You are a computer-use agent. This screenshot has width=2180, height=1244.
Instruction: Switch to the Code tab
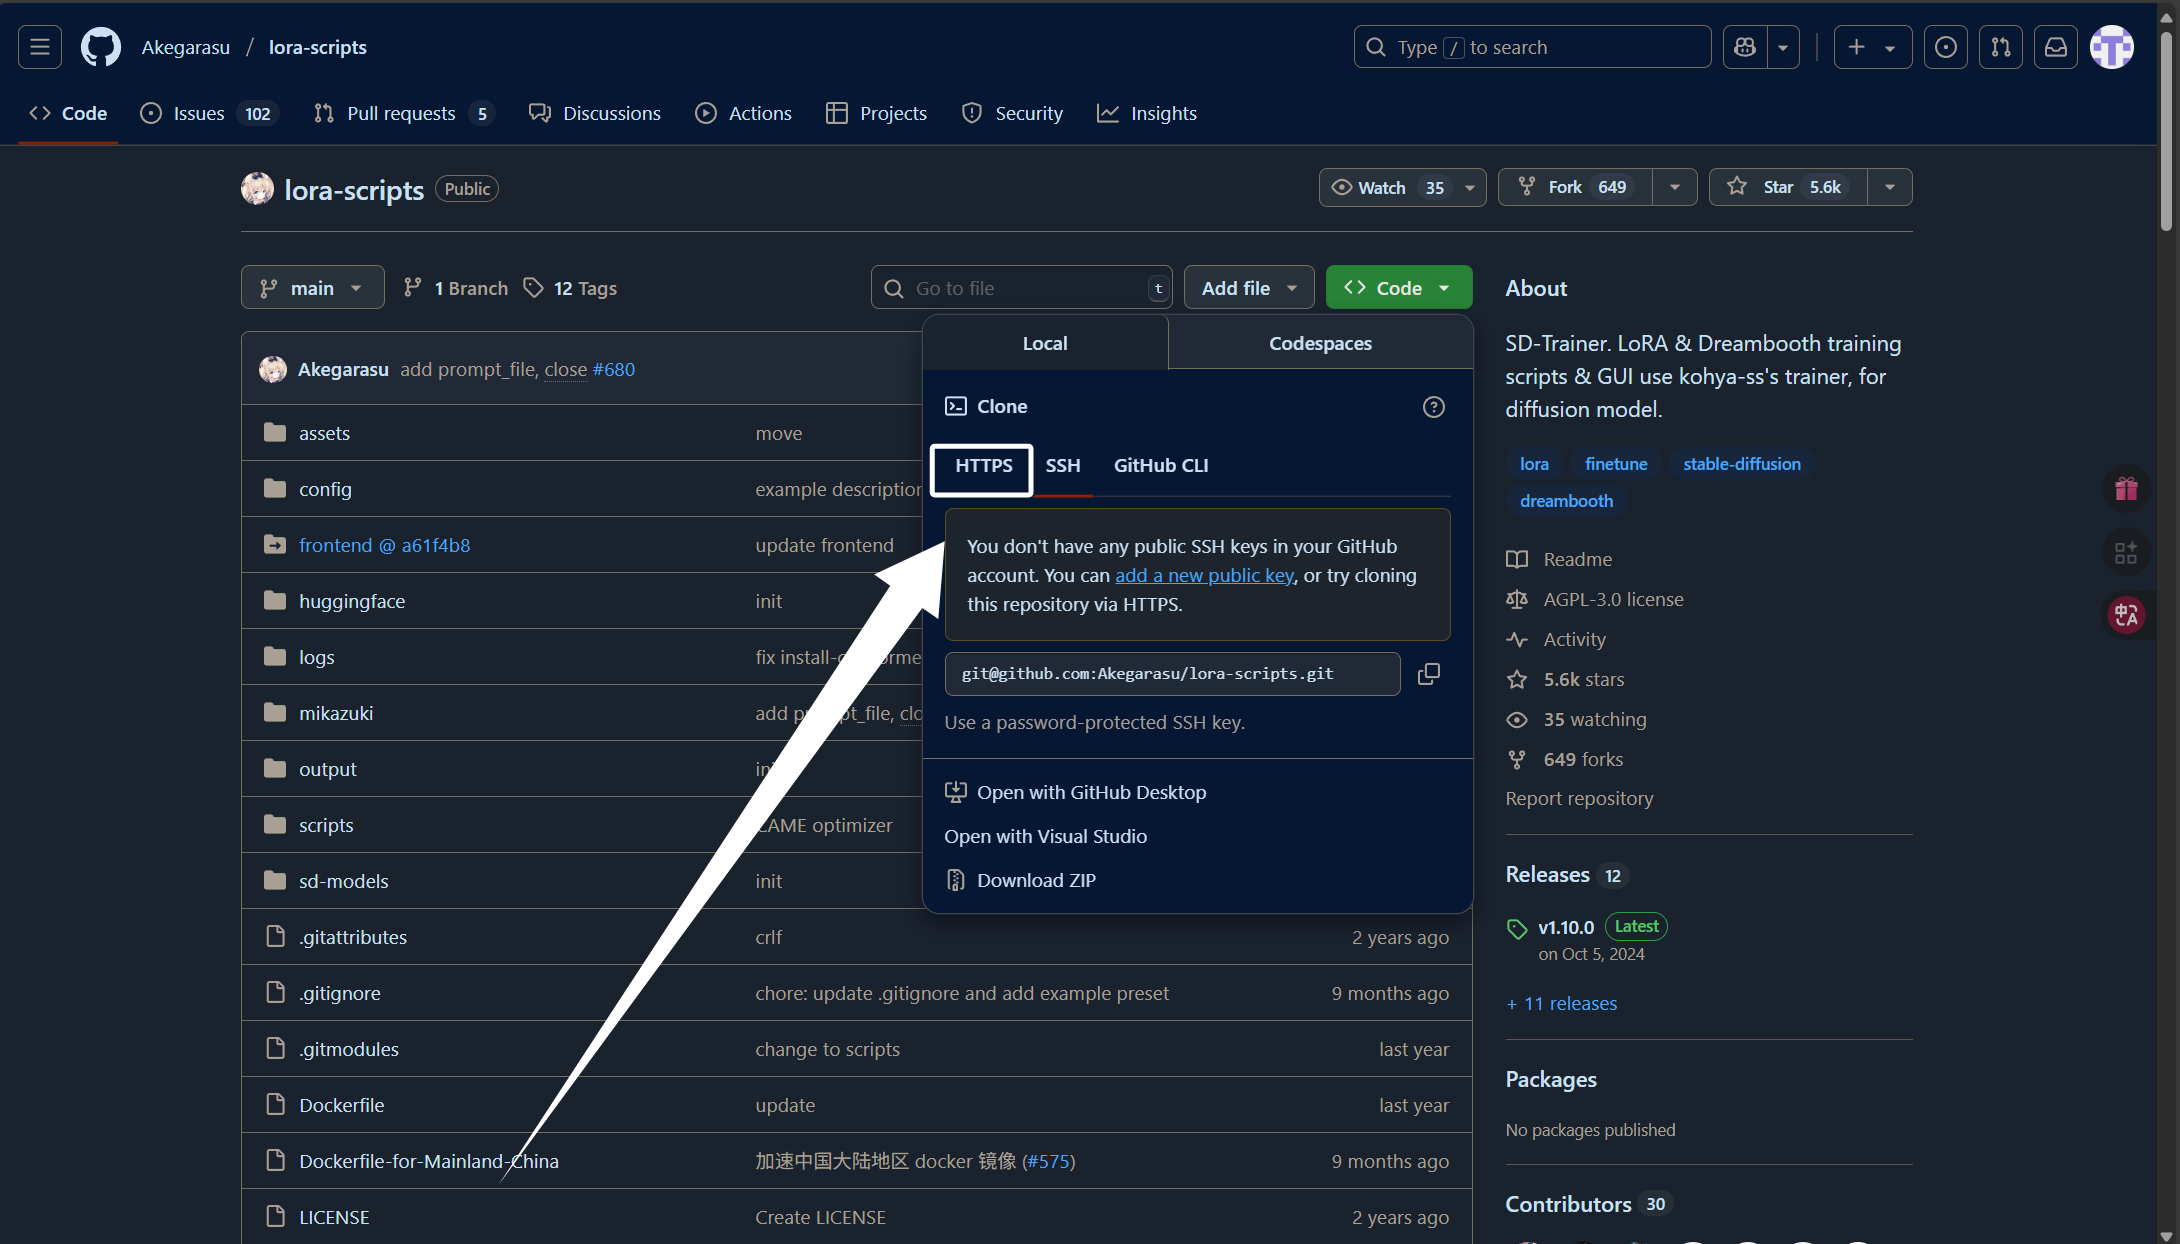click(68, 113)
